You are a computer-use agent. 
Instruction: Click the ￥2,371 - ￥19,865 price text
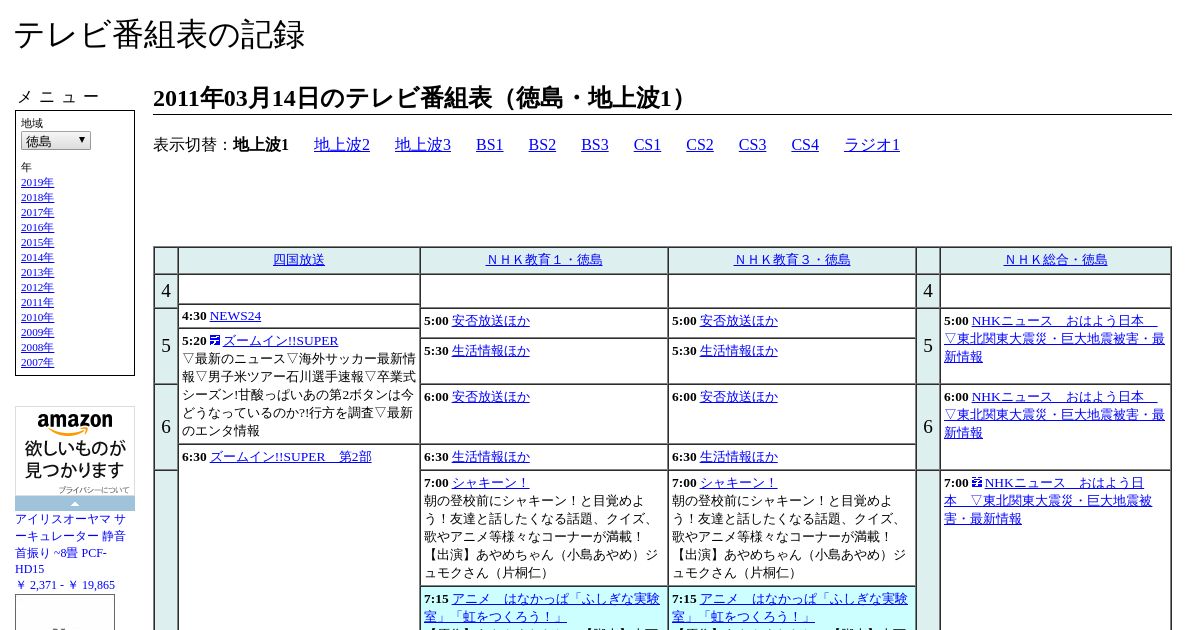[x=65, y=585]
